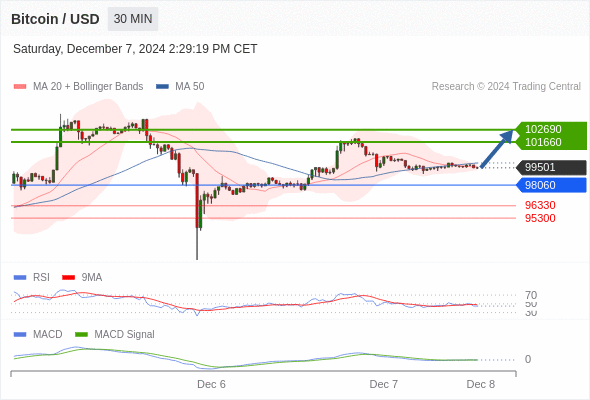Click the green MACD Signal swatch

81,335
